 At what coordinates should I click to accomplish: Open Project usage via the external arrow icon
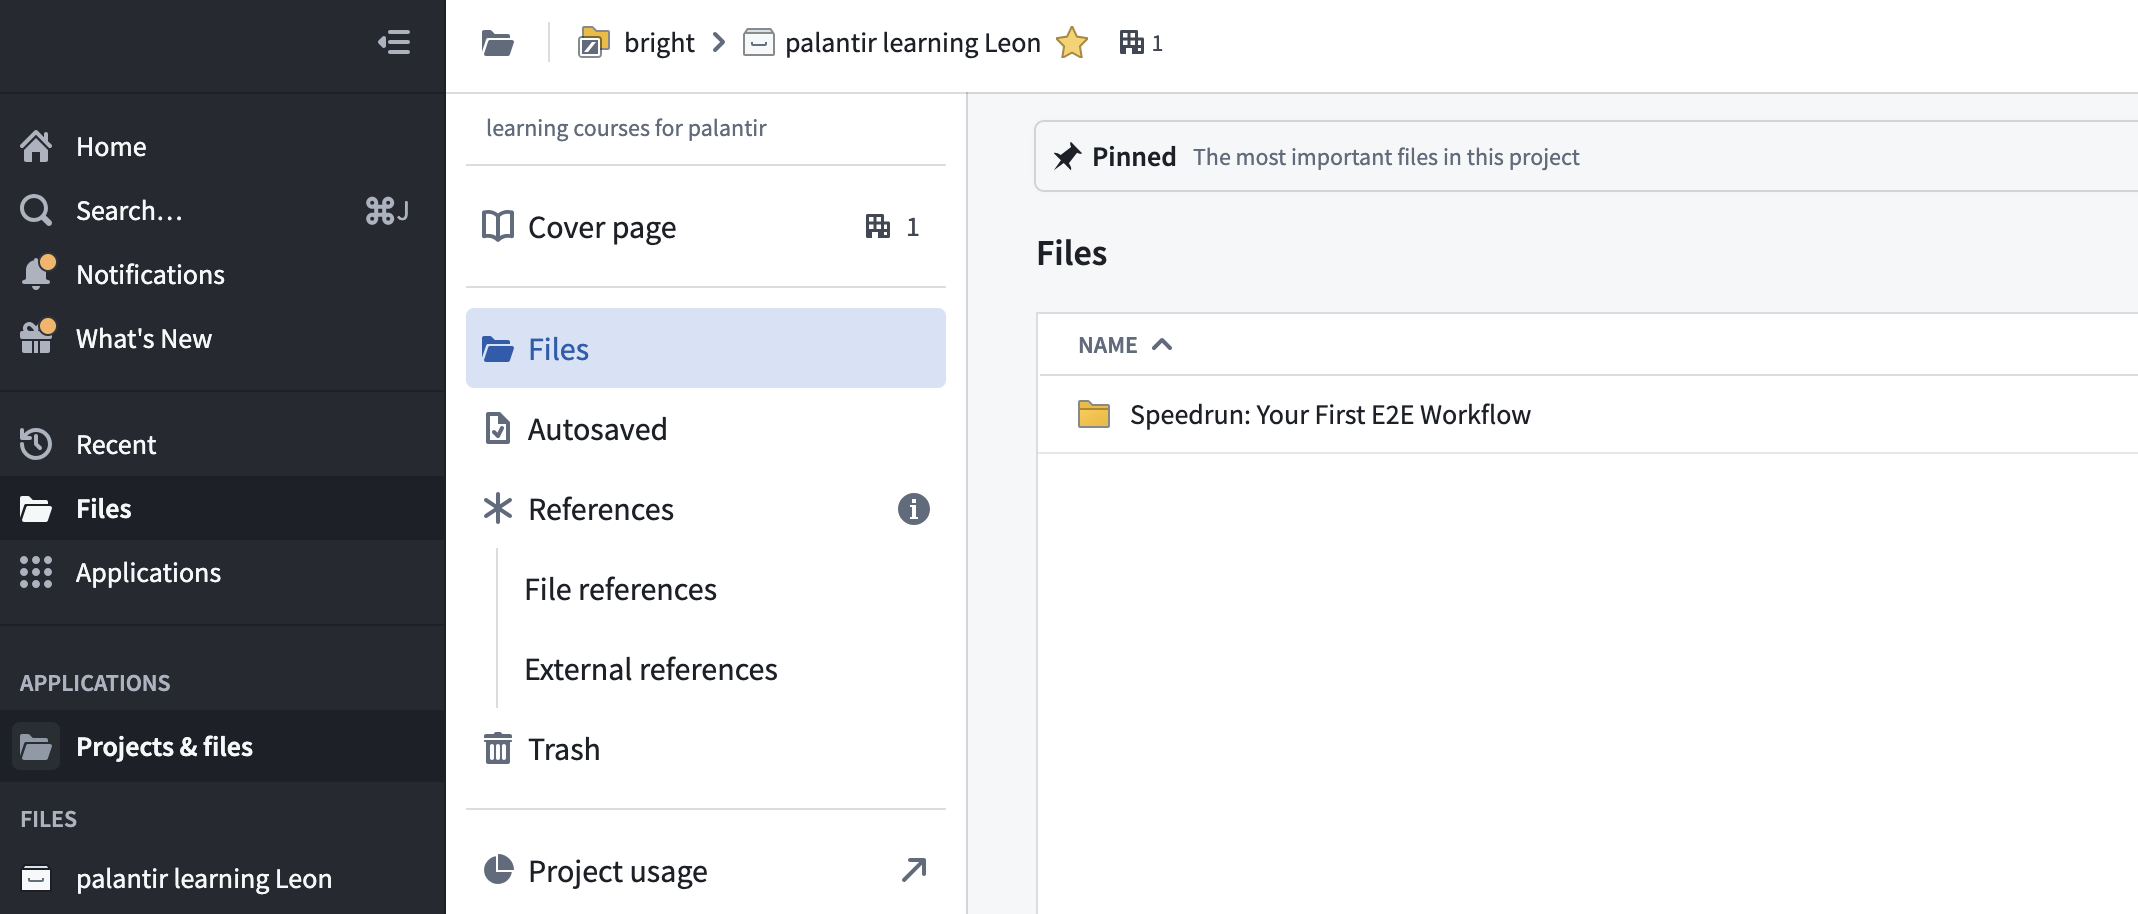pyautogui.click(x=913, y=871)
